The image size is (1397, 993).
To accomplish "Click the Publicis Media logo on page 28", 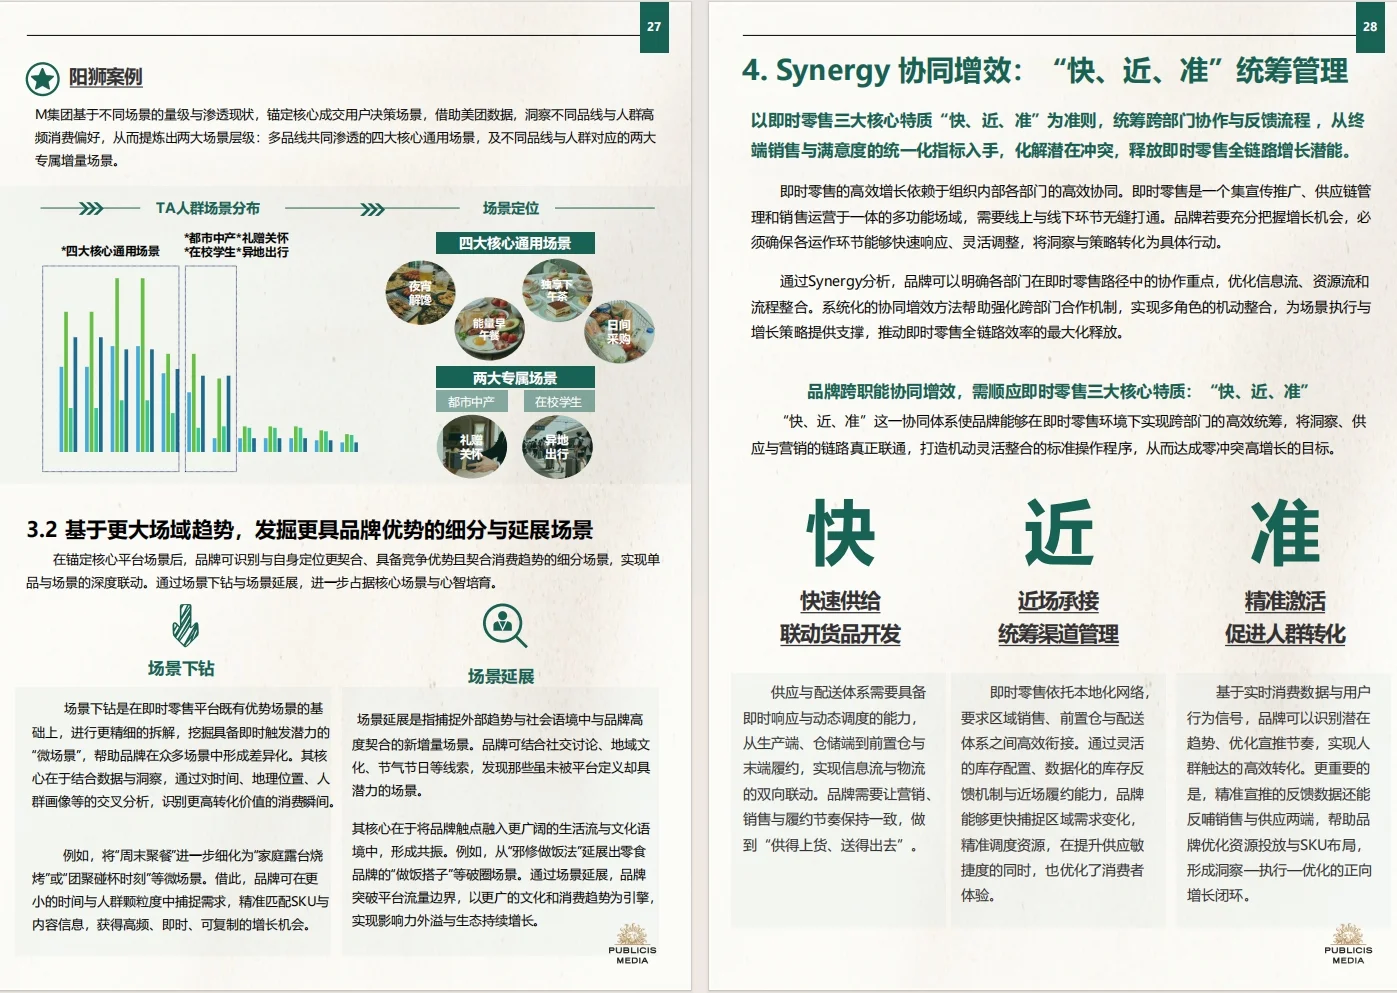I will click(x=1348, y=944).
